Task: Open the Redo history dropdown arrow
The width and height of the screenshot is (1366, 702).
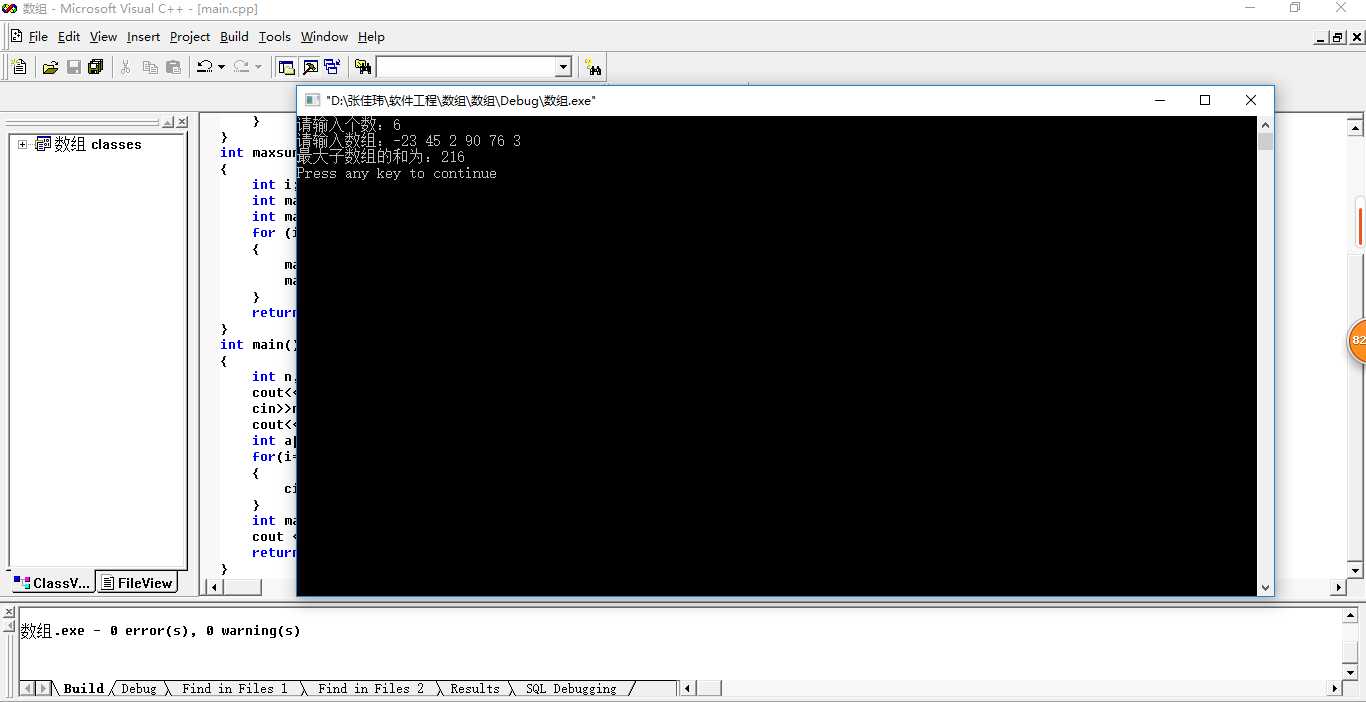Action: click(258, 67)
